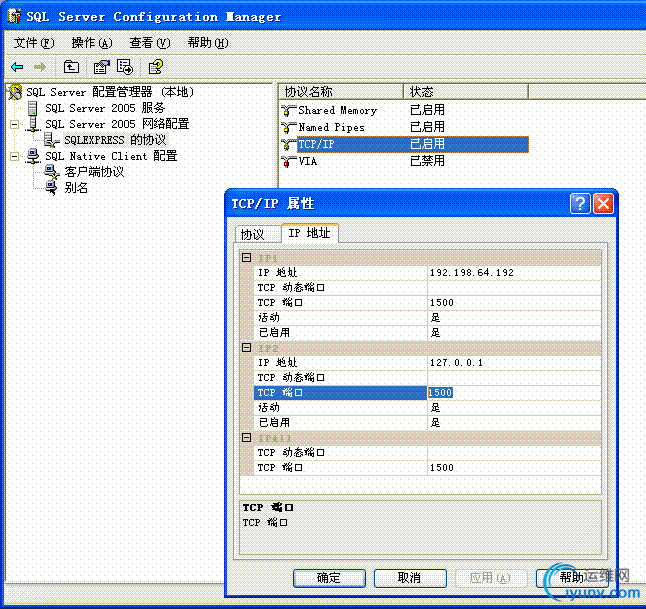
Task: Click the Named Pipes protocol icon
Action: [x=289, y=127]
